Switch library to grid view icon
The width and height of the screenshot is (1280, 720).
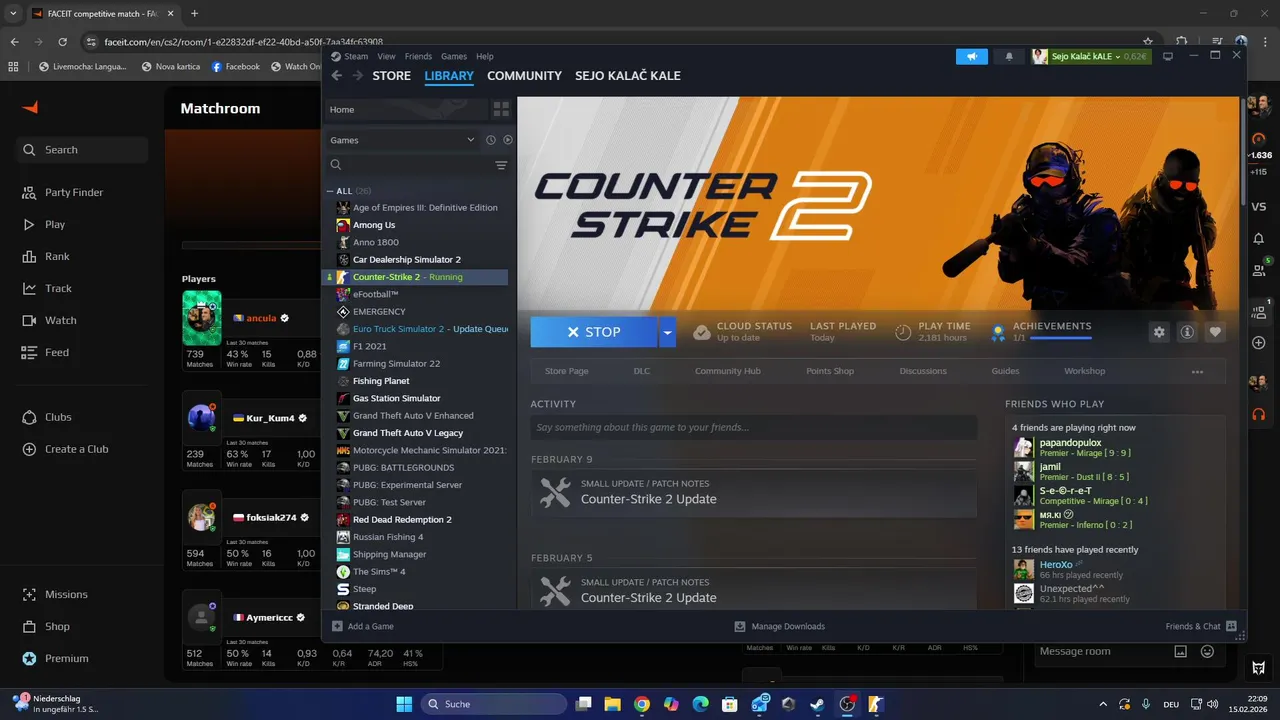click(501, 109)
